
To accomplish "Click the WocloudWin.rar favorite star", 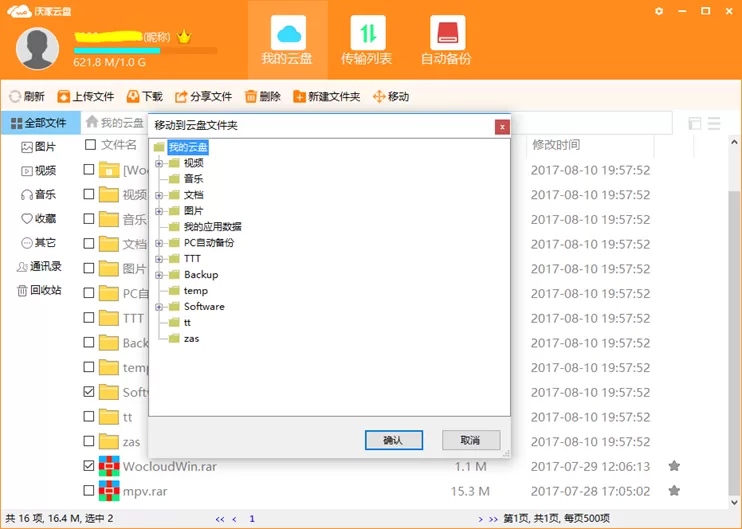I will click(674, 466).
